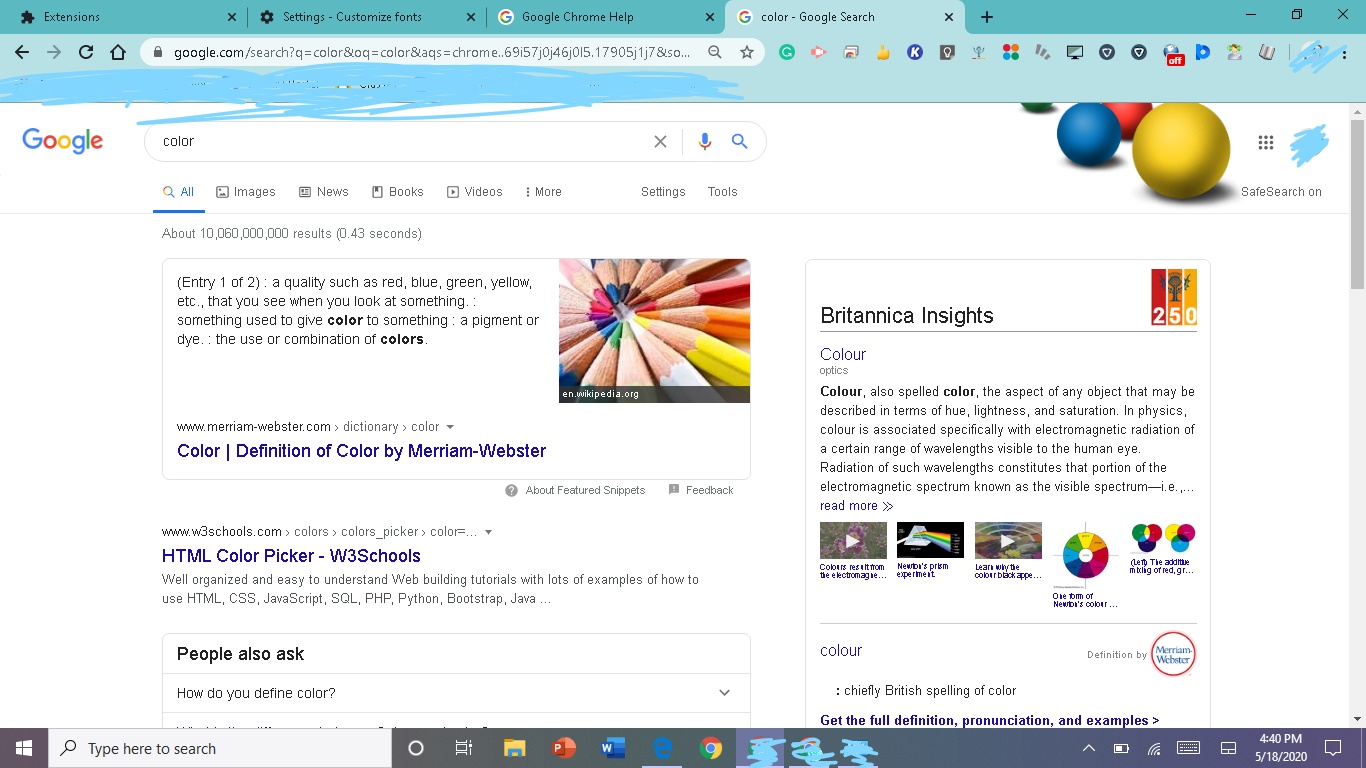This screenshot has width=1366, height=768.
Task: Click the zoom magnifier in address bar
Action: click(715, 52)
